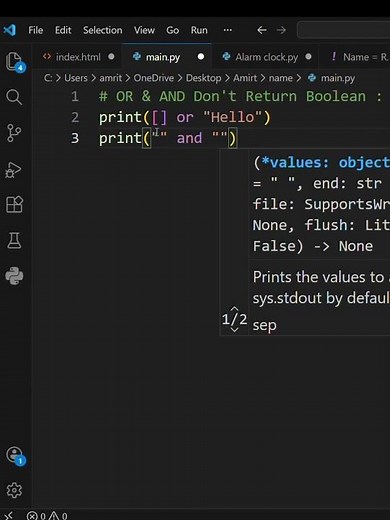
Task: Click the name breadcrumb segment
Action: (x=281, y=78)
